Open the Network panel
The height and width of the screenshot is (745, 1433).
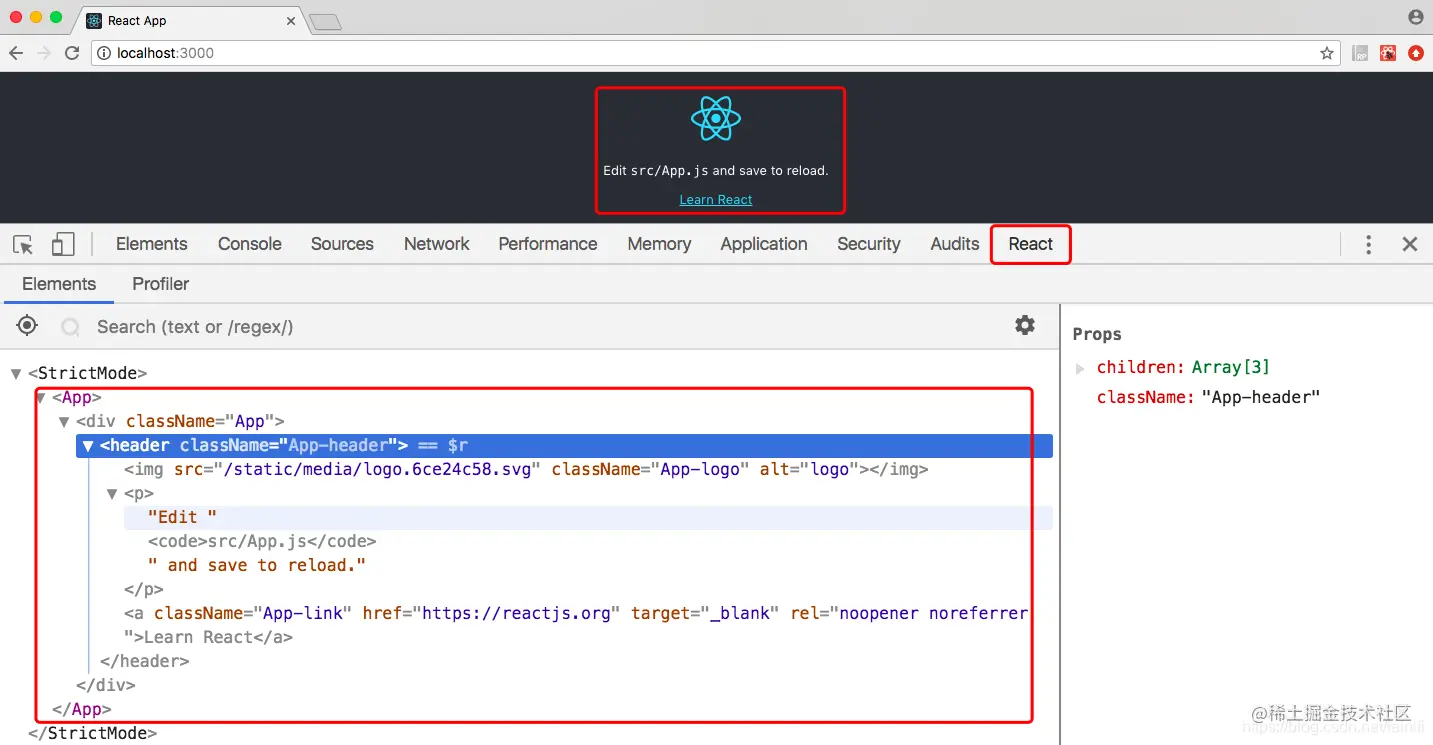click(437, 244)
